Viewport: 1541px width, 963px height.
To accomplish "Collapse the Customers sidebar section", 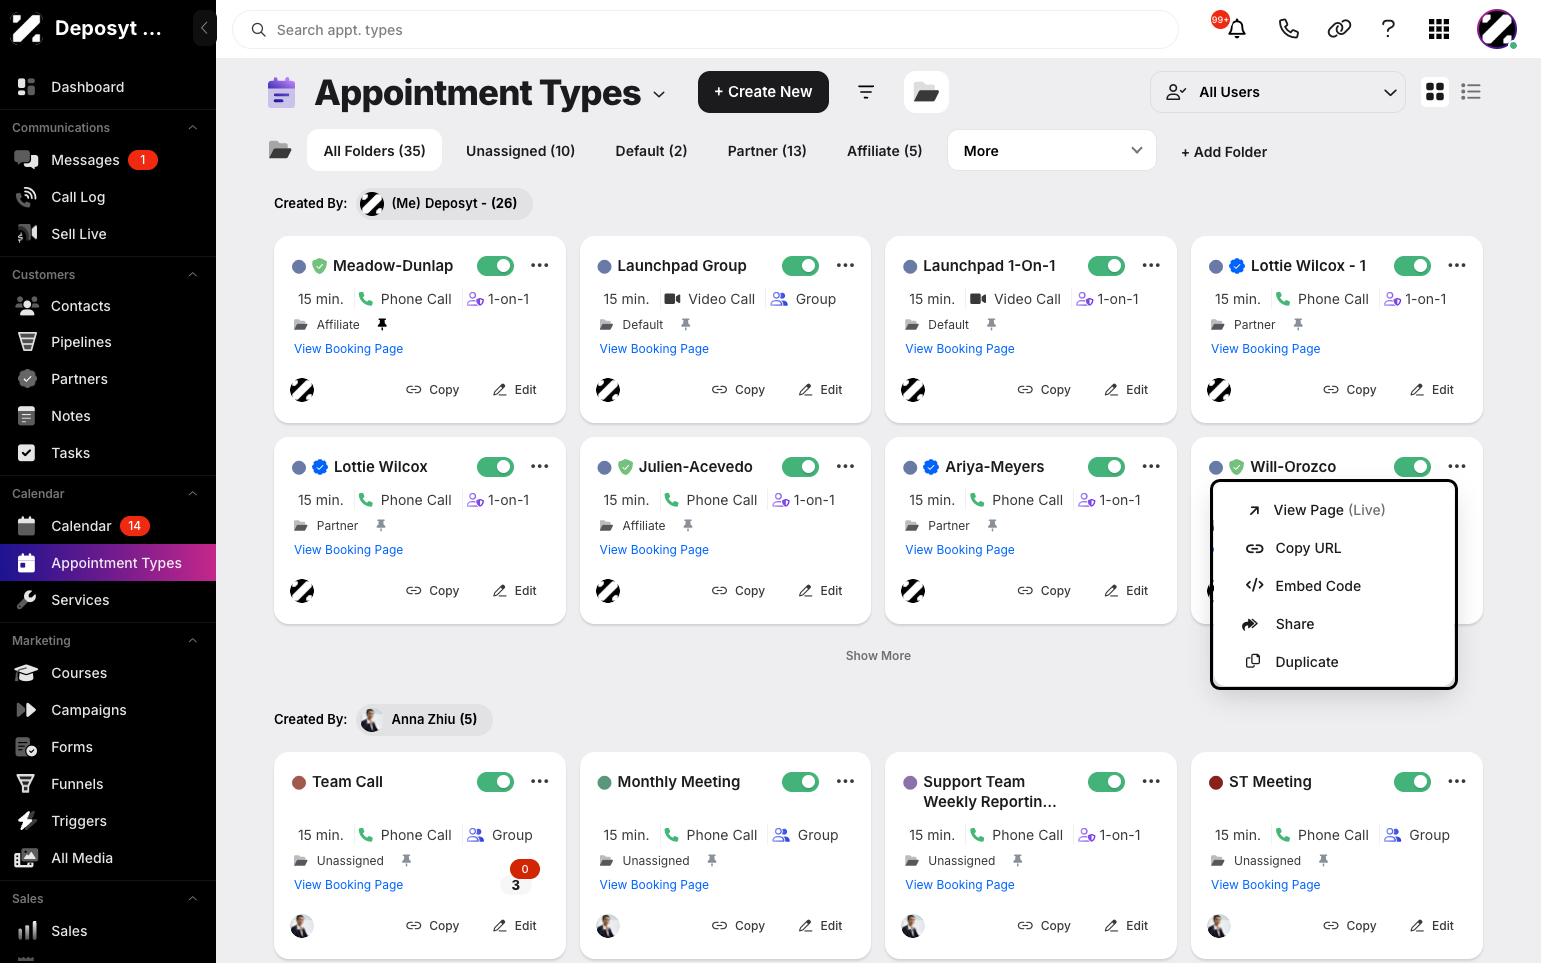I will pyautogui.click(x=193, y=275).
